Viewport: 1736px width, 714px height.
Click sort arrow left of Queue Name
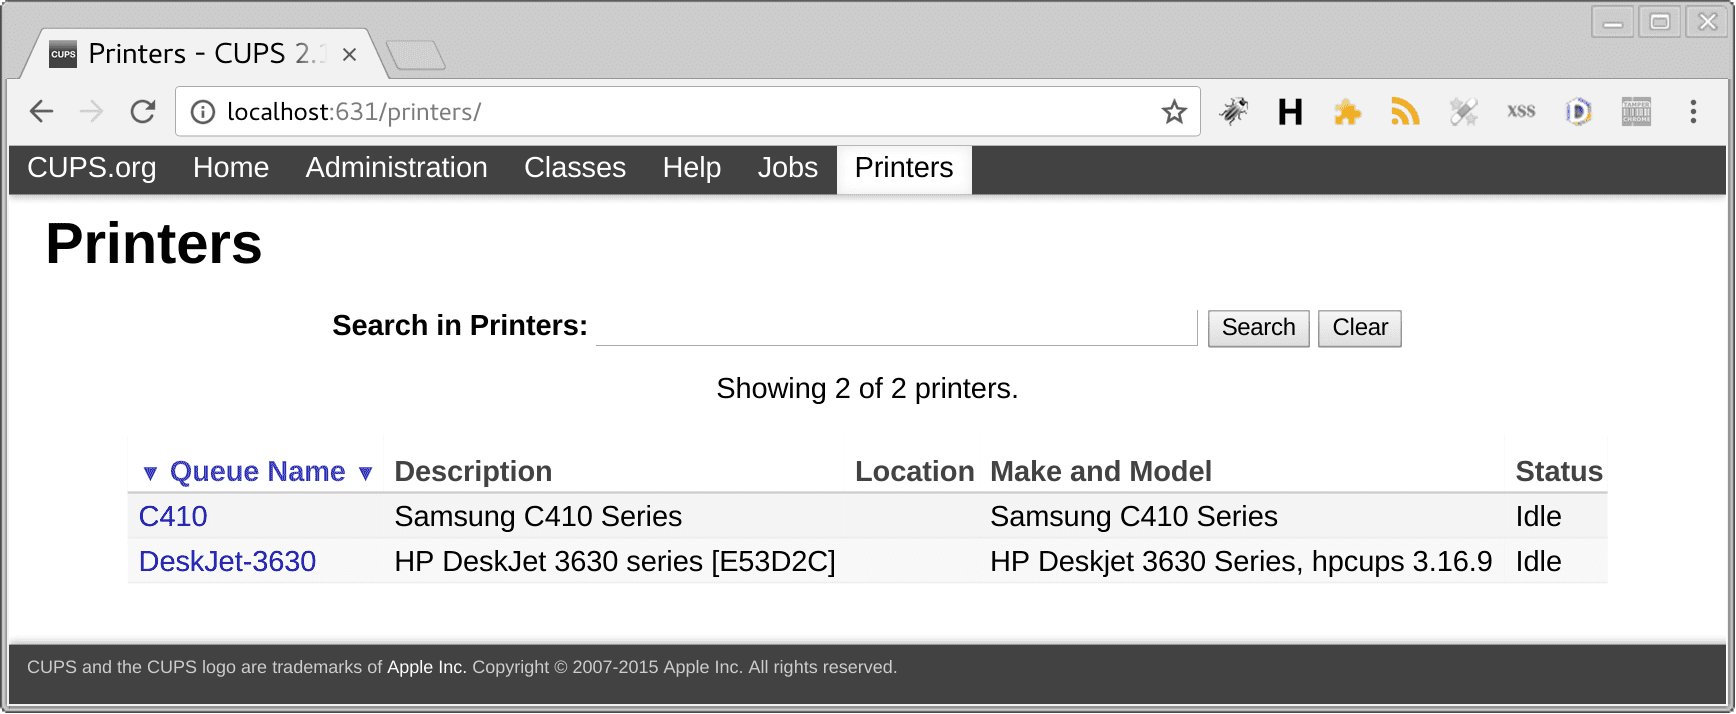pyautogui.click(x=150, y=473)
